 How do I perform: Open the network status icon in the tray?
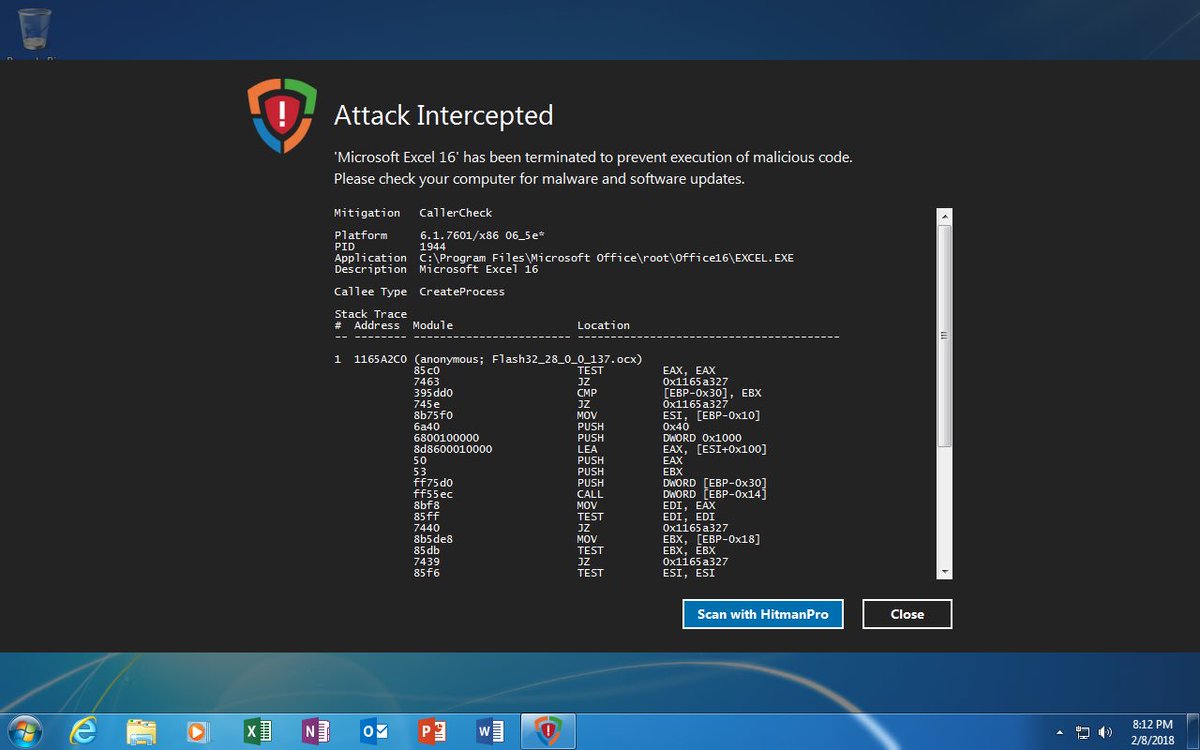[x=1083, y=732]
